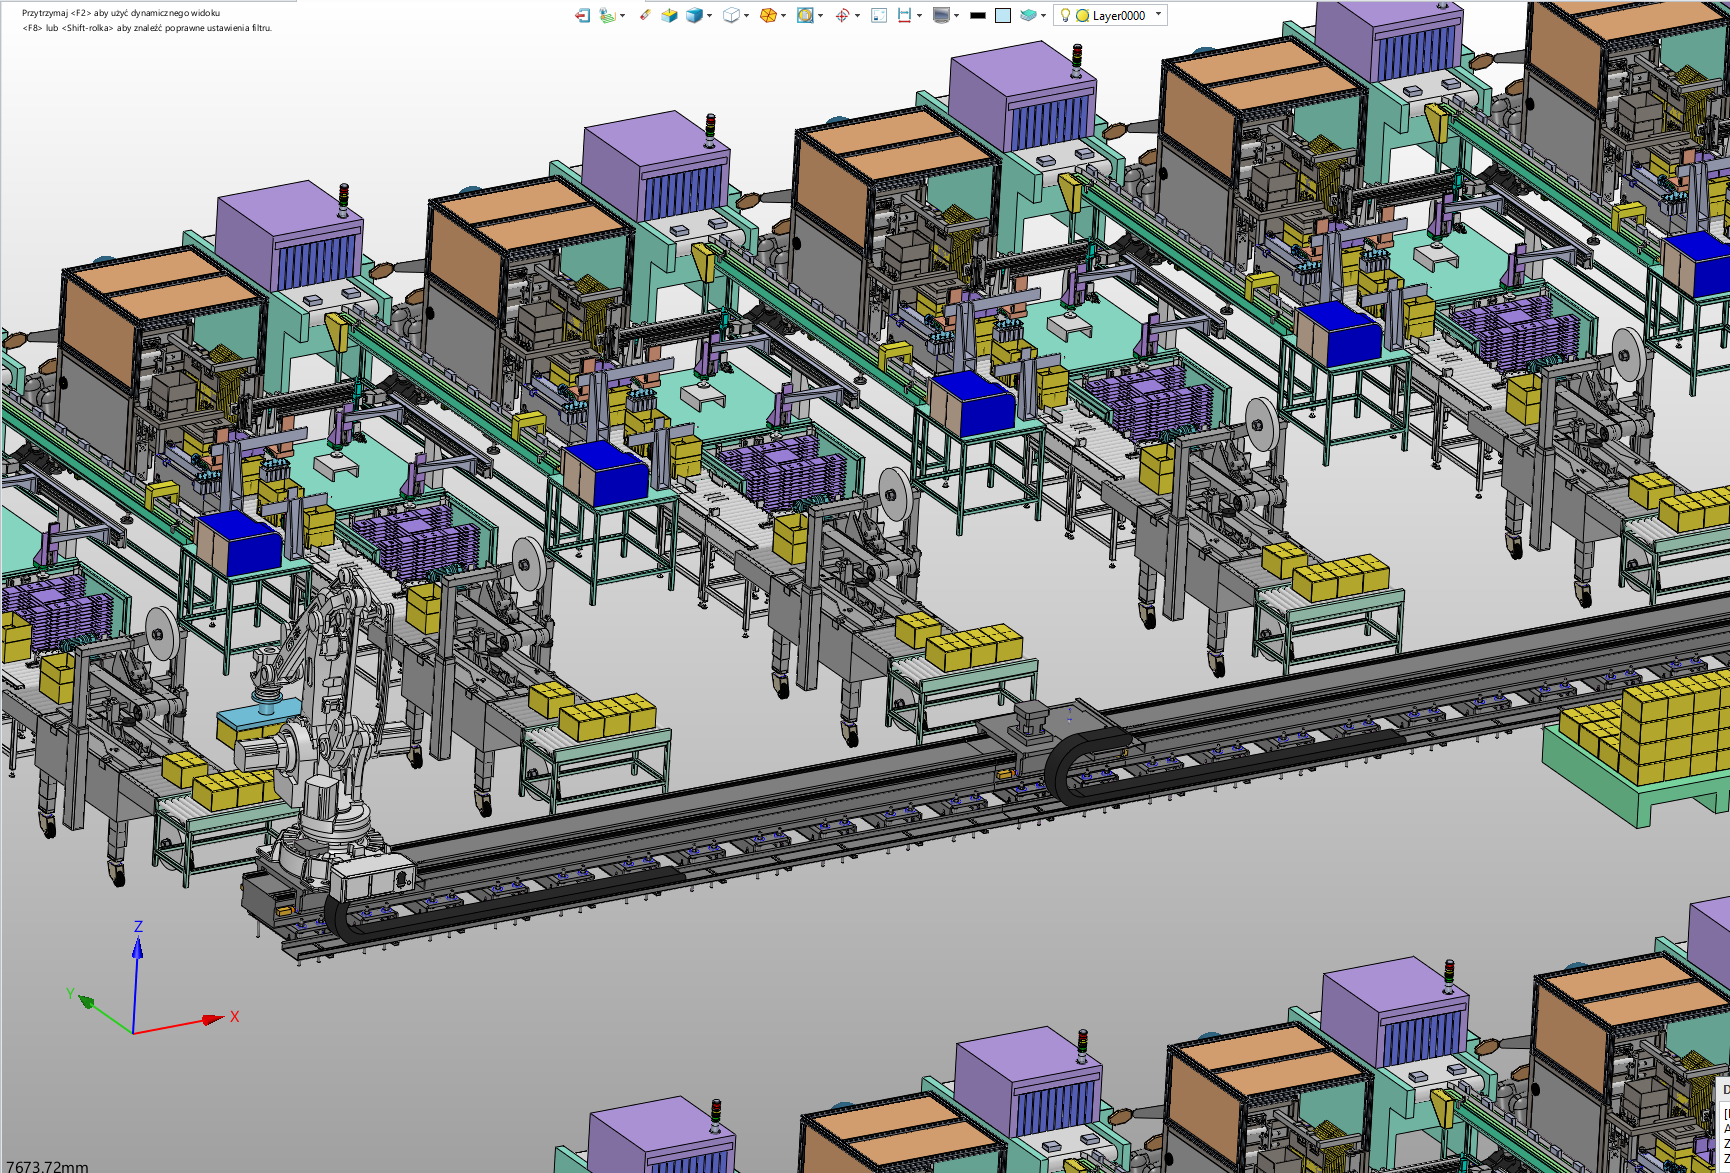Select the orange polyhedron mesh icon
This screenshot has height=1173, width=1730.
pyautogui.click(x=767, y=15)
